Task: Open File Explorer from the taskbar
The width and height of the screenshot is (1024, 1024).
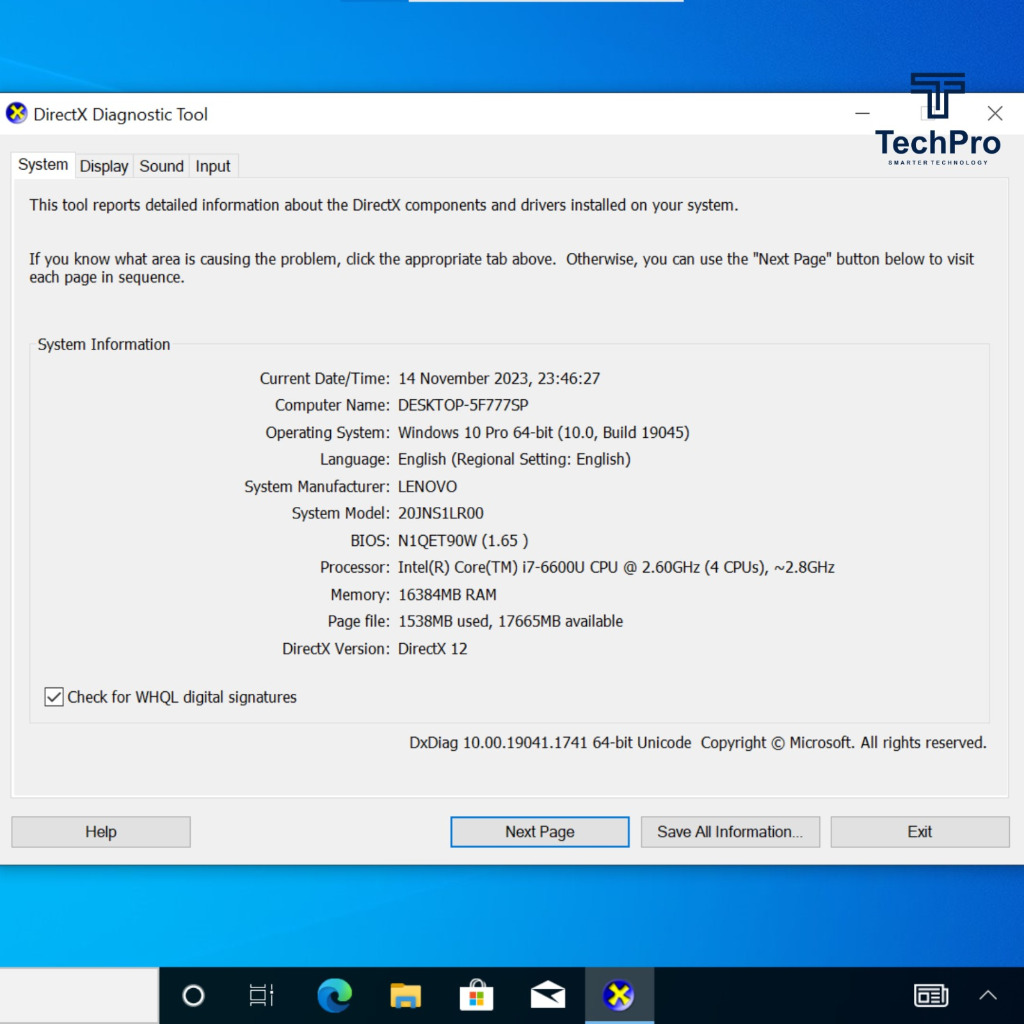Action: (405, 995)
